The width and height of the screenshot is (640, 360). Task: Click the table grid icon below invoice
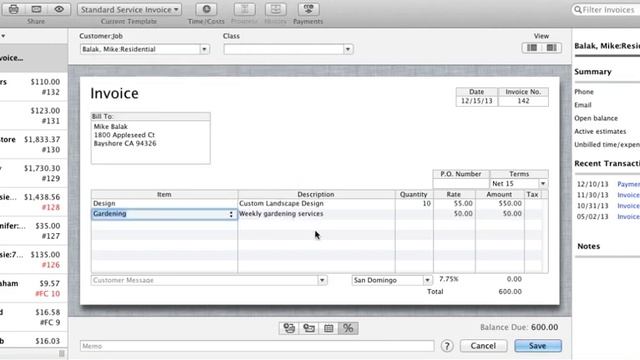(329, 328)
